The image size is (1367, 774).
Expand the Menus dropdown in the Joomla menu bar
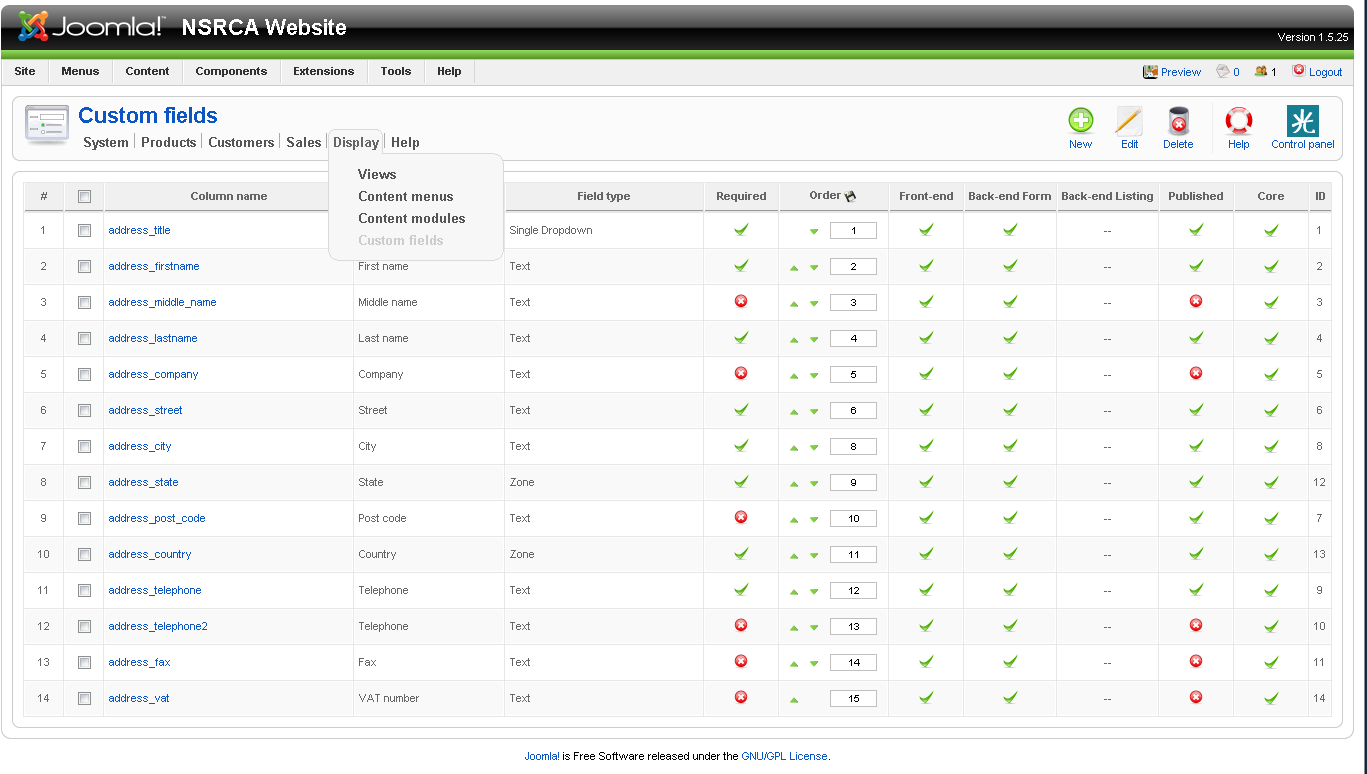tap(80, 72)
